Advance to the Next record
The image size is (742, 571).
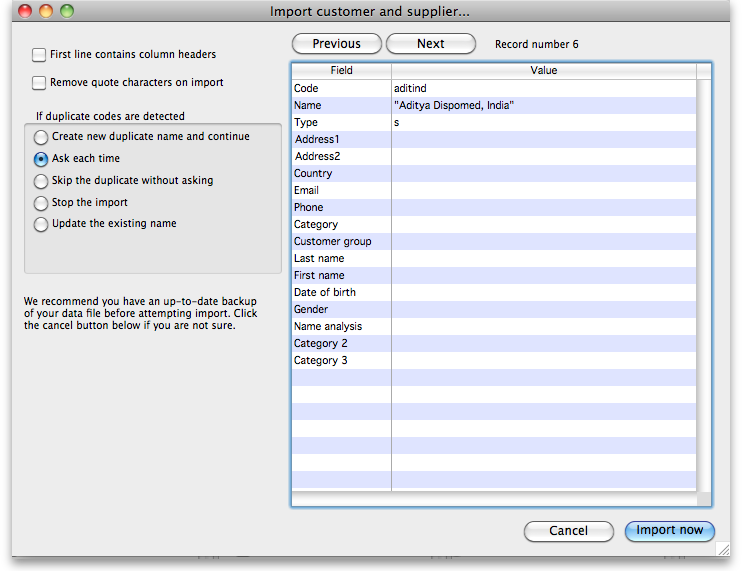[431, 44]
